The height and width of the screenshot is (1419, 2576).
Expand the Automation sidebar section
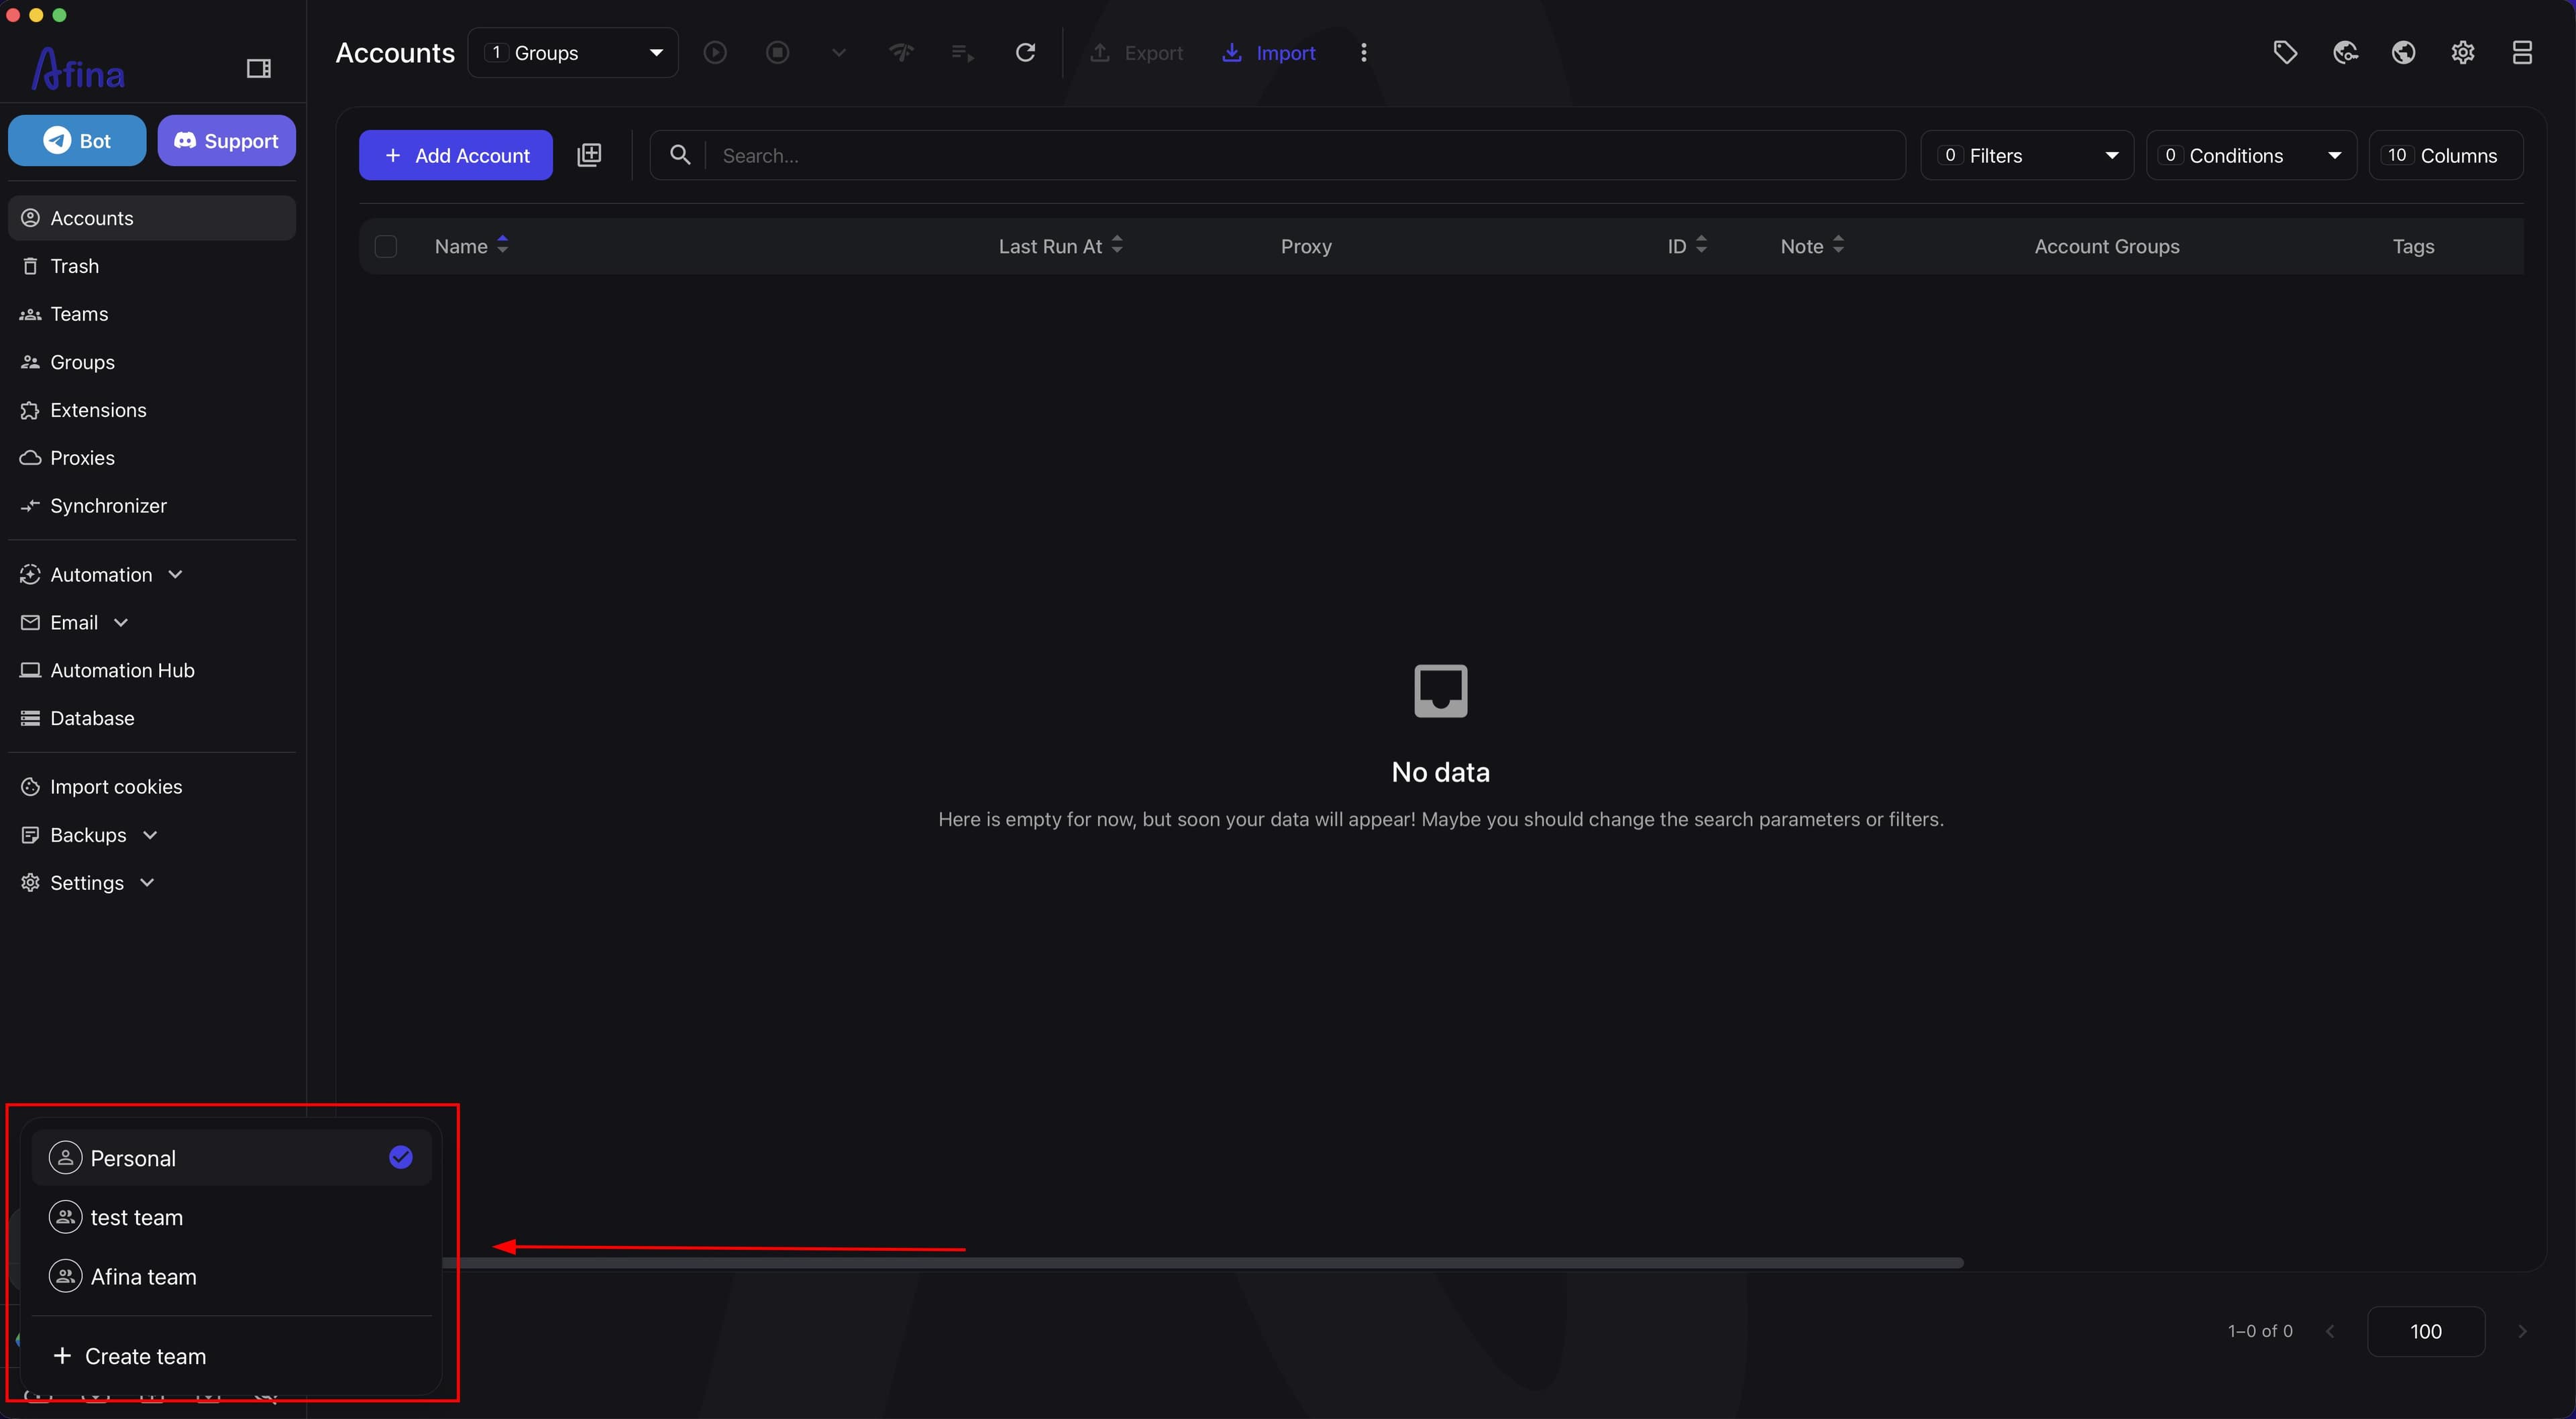102,574
